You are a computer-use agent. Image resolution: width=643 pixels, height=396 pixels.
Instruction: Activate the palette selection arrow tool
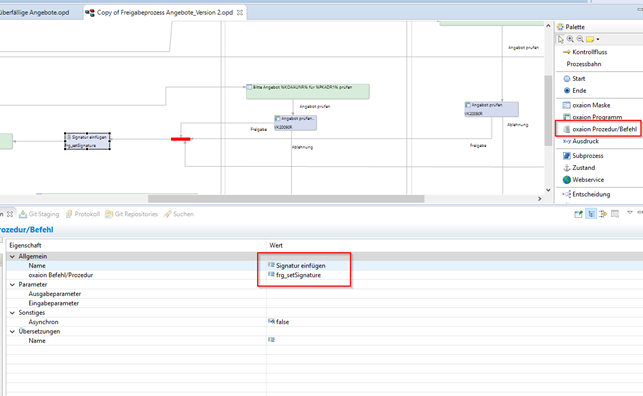click(561, 39)
